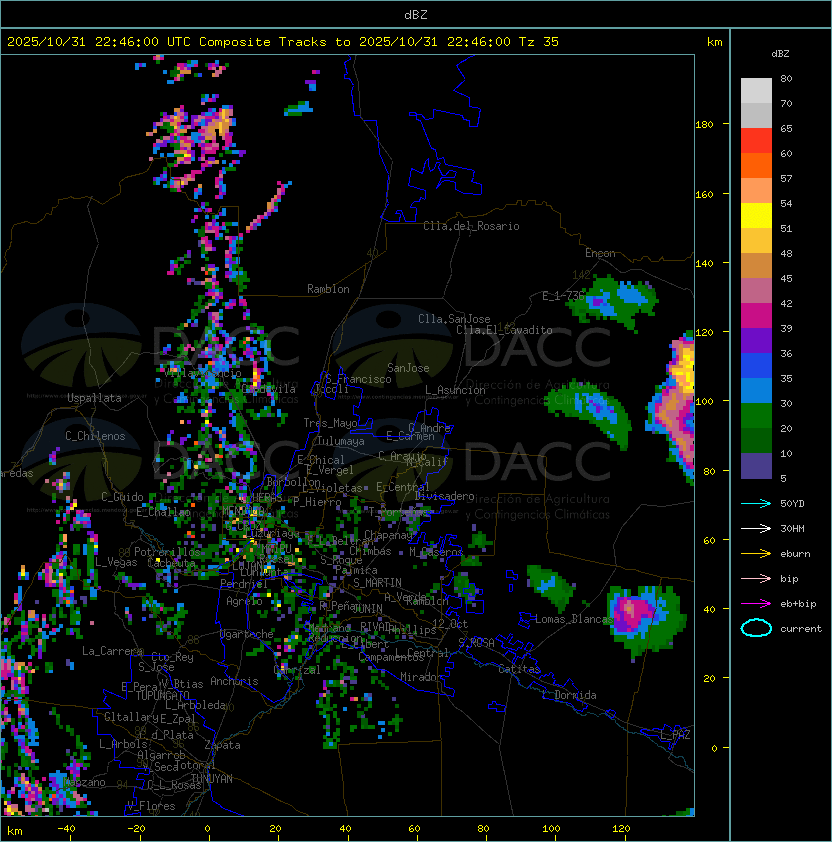Click the Lomas_Blancas place label
The image size is (832, 842).
[x=574, y=619]
